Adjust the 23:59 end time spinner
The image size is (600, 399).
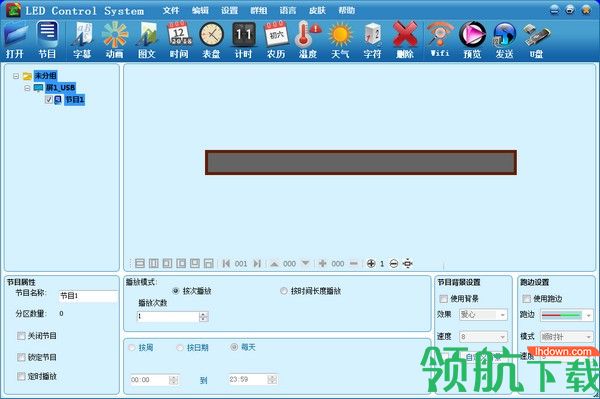click(272, 379)
